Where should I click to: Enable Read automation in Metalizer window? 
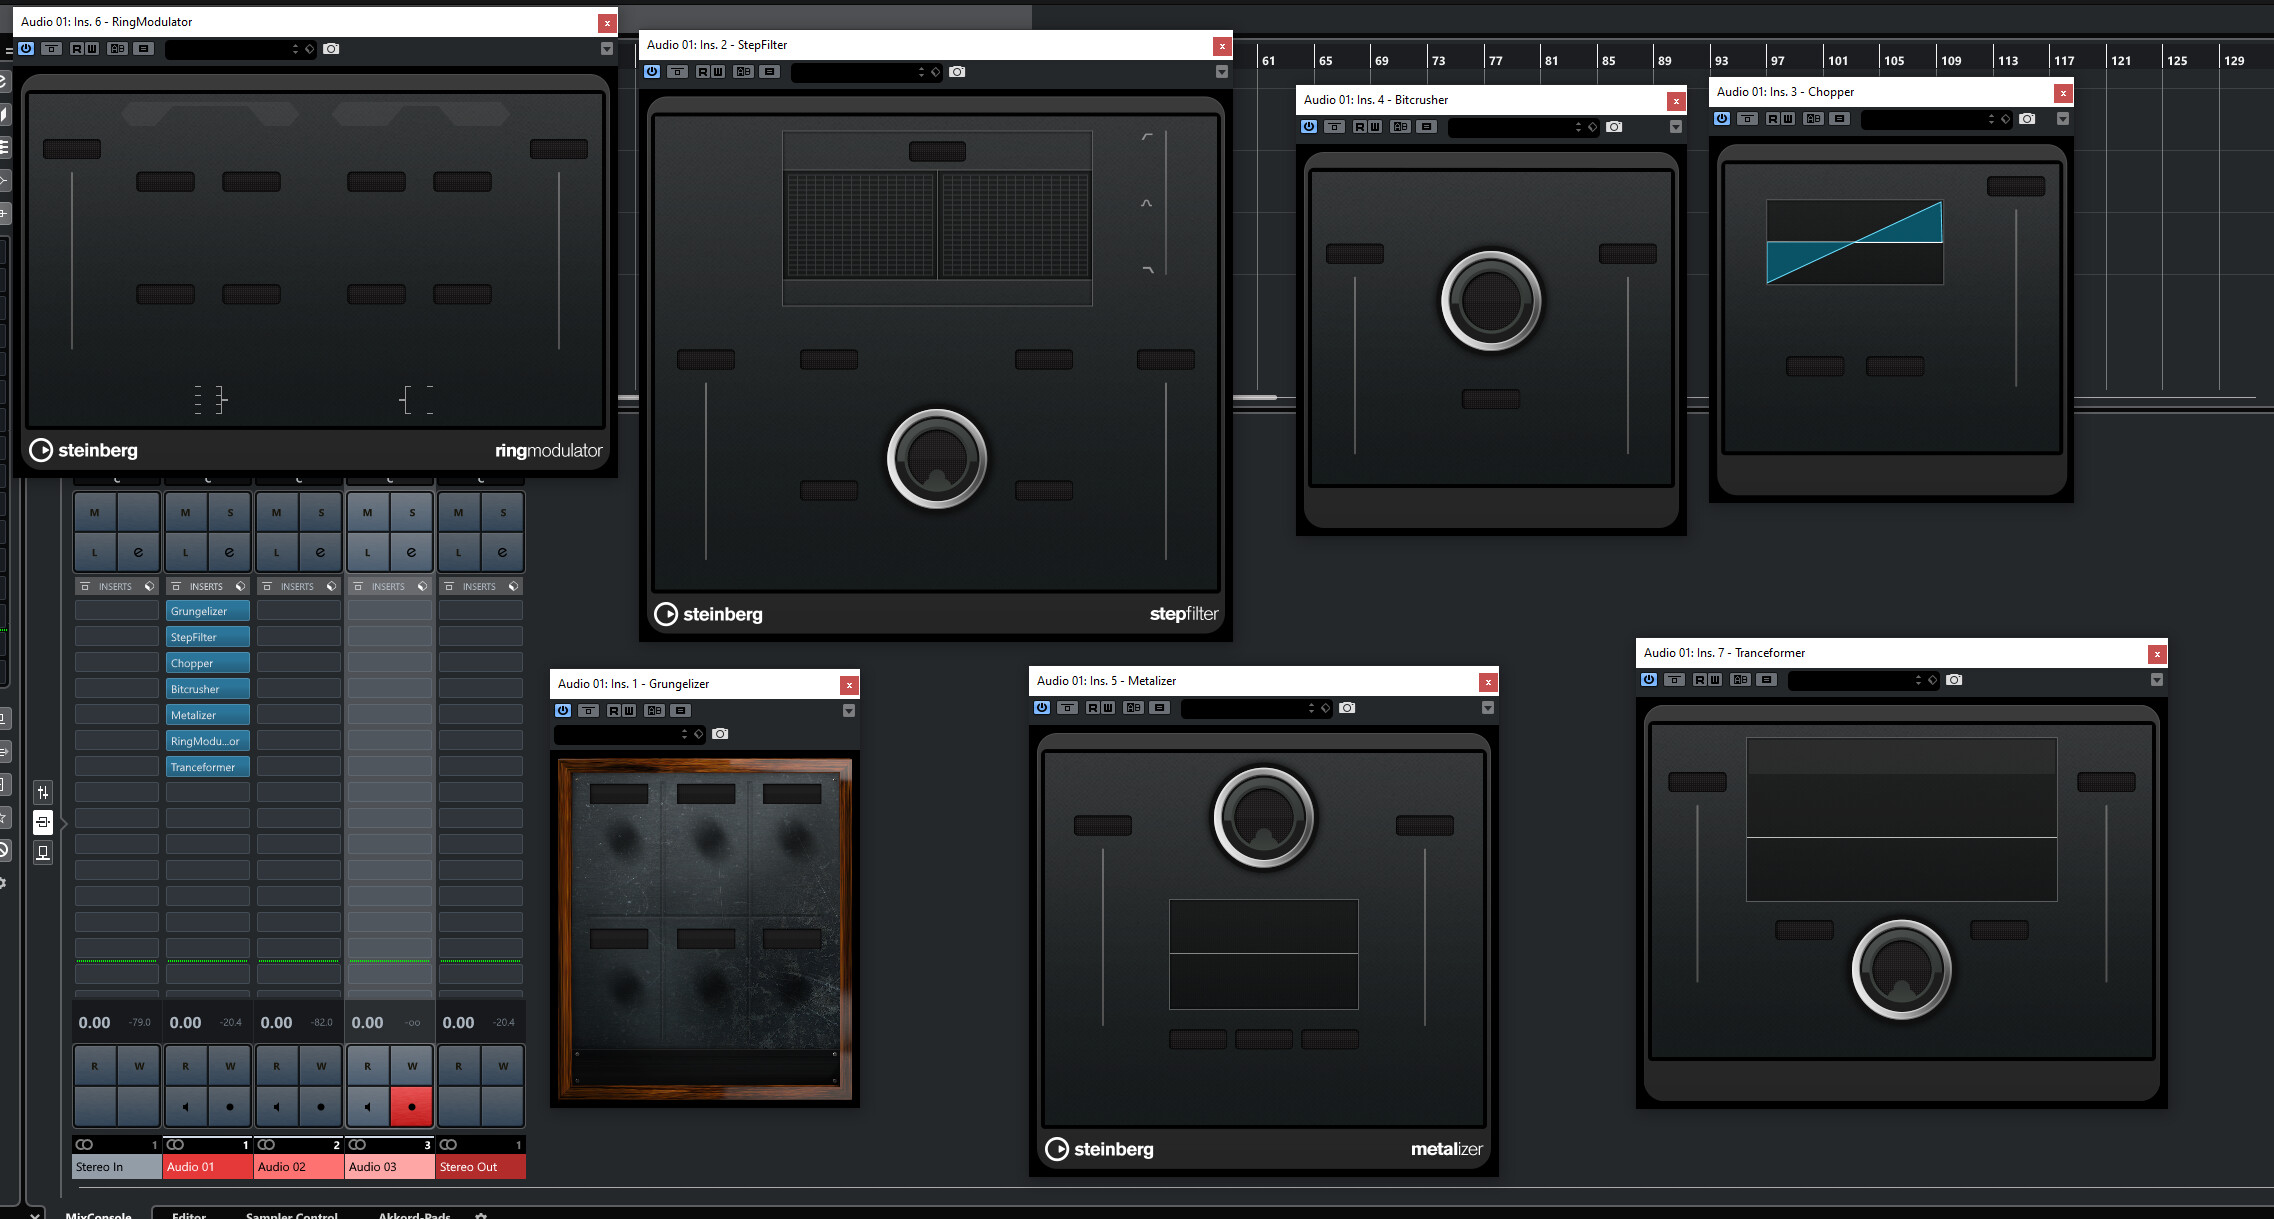click(x=1094, y=708)
